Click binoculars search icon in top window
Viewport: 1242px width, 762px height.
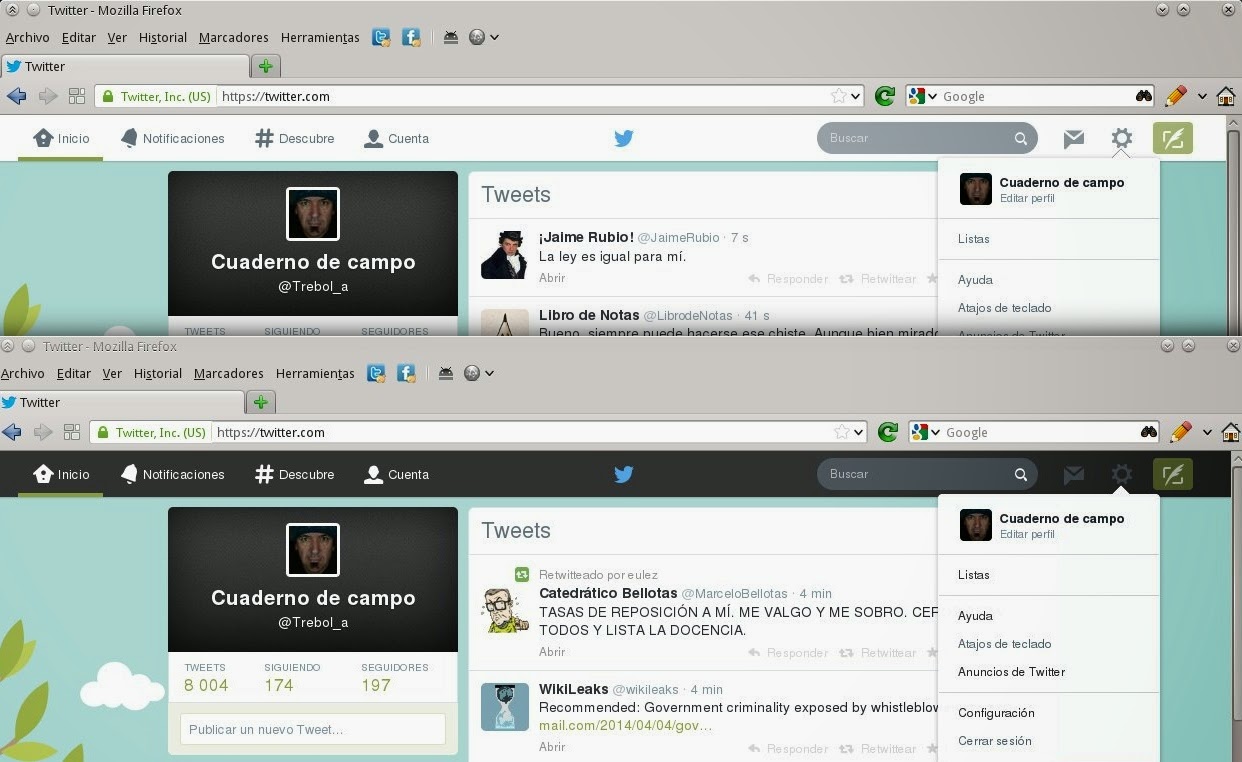pos(1144,96)
